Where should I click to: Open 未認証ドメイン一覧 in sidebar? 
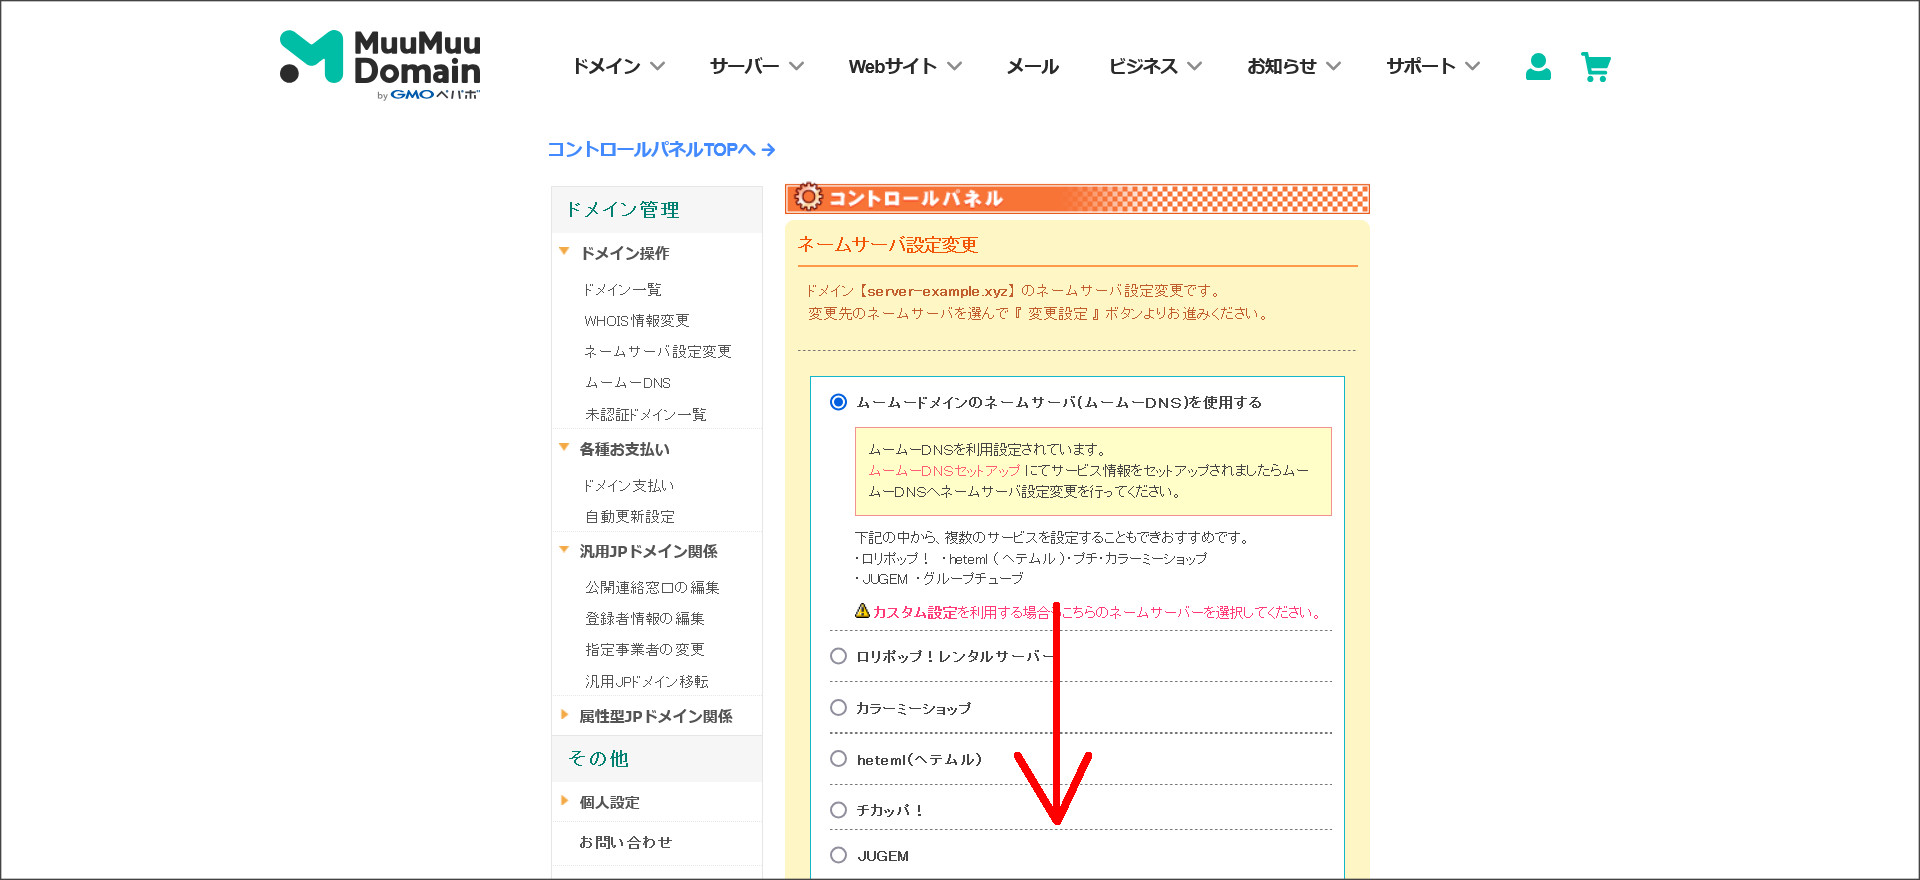coord(645,414)
